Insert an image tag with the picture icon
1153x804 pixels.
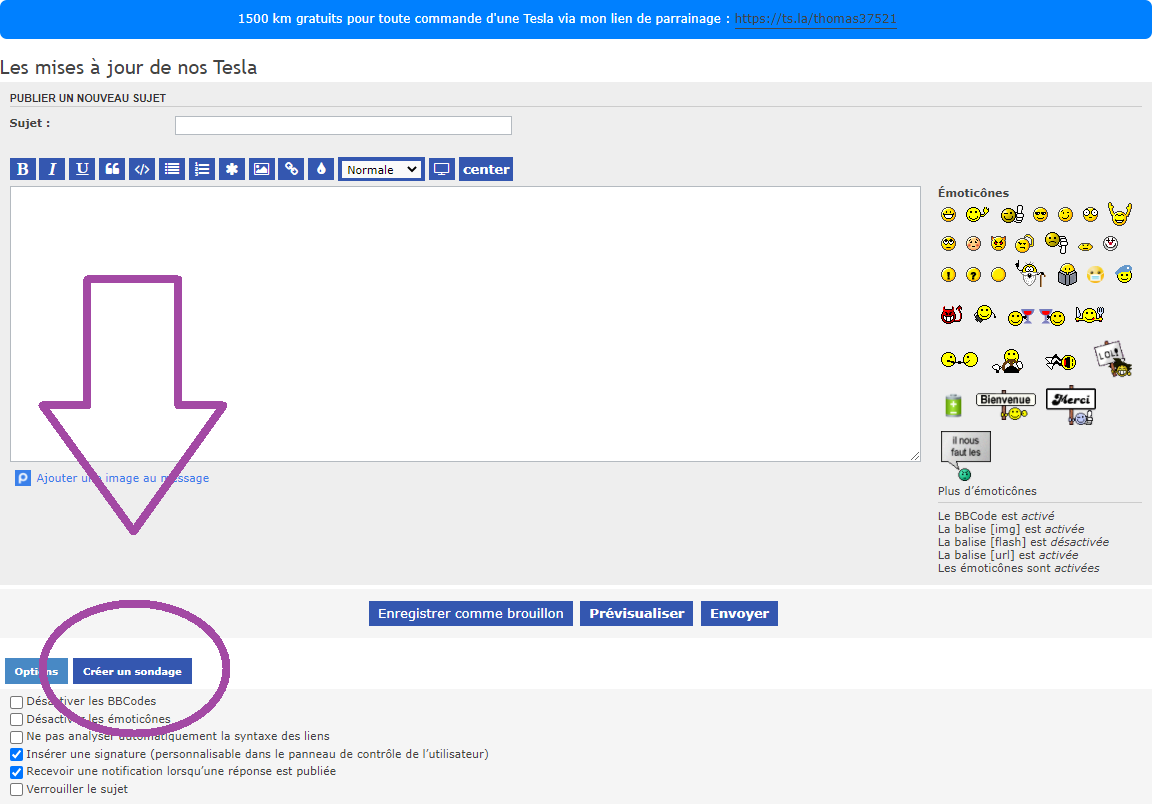(262, 169)
